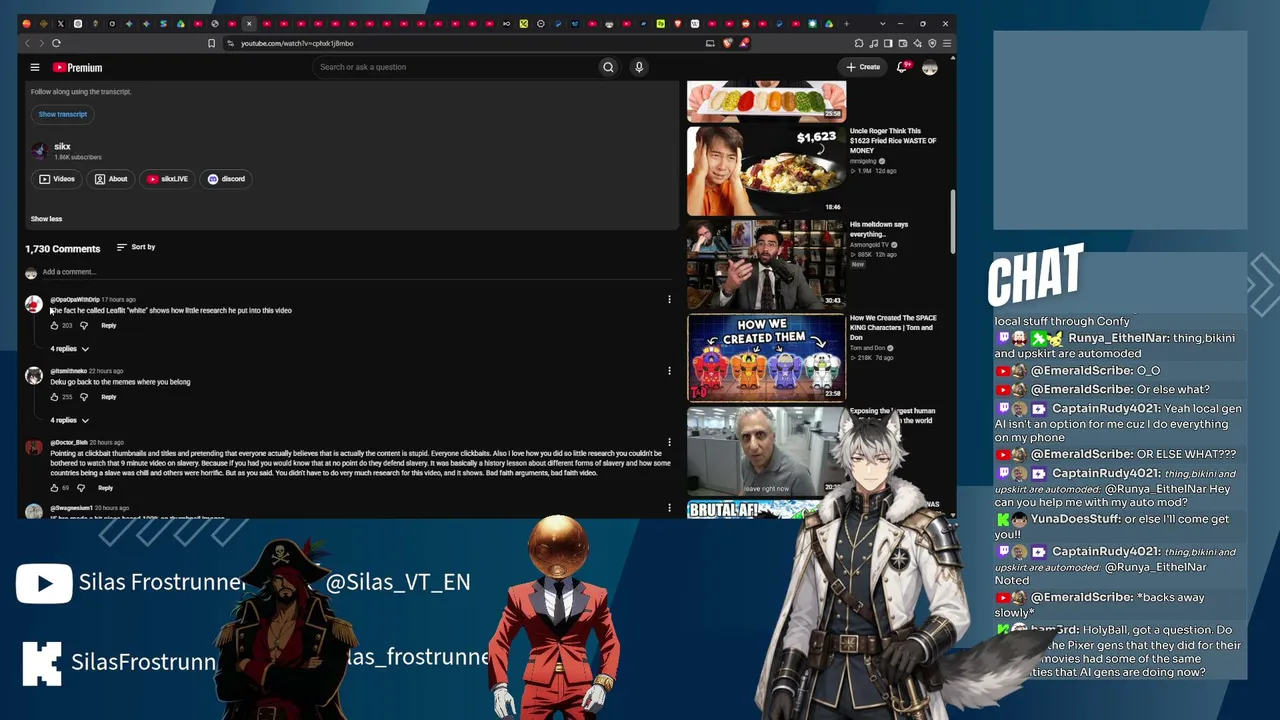Image resolution: width=1280 pixels, height=720 pixels.
Task: Click the YouTube search magnifier button
Action: click(608, 67)
